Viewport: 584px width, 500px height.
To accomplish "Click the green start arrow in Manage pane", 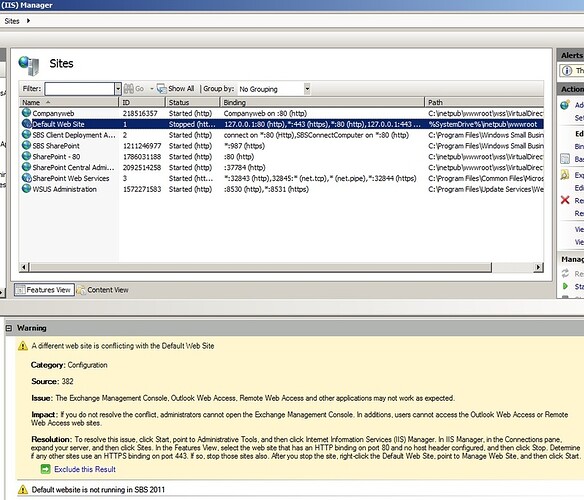I will click(565, 286).
